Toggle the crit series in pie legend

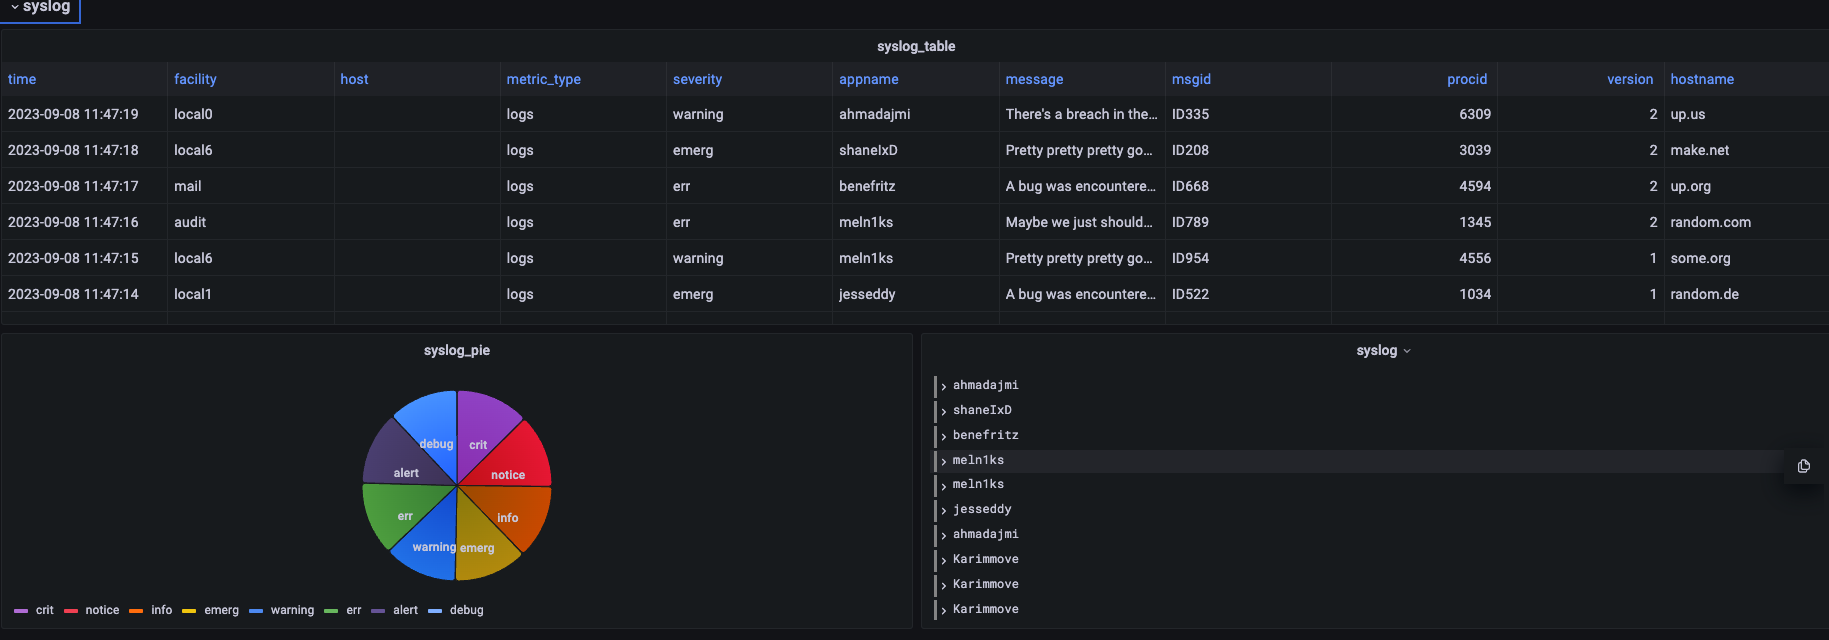pyautogui.click(x=45, y=610)
